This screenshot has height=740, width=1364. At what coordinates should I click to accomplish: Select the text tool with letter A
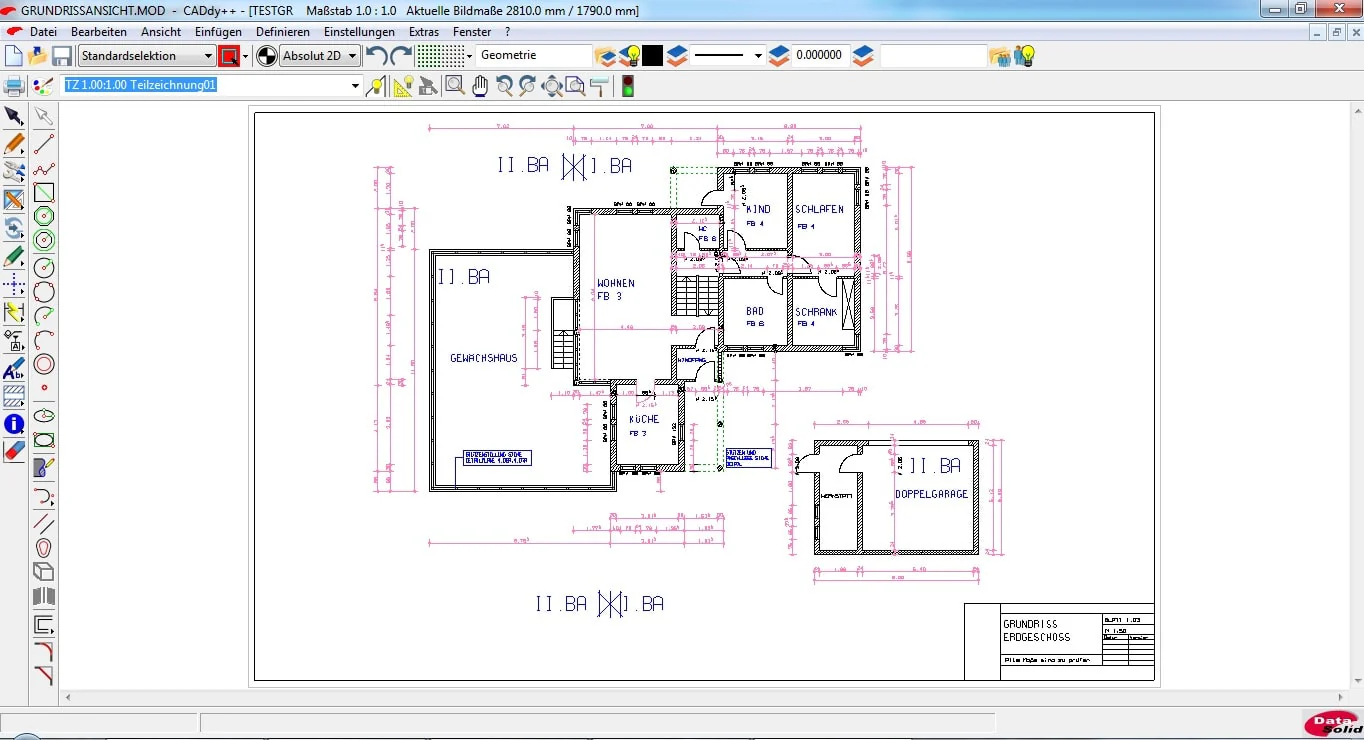coord(14,370)
